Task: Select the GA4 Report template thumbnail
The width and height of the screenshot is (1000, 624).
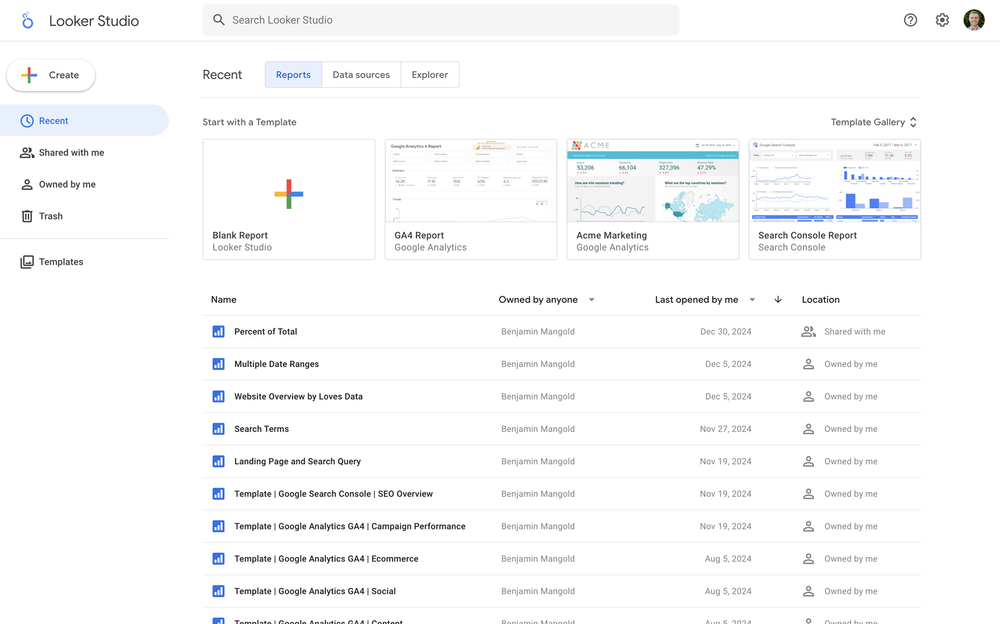Action: click(471, 181)
